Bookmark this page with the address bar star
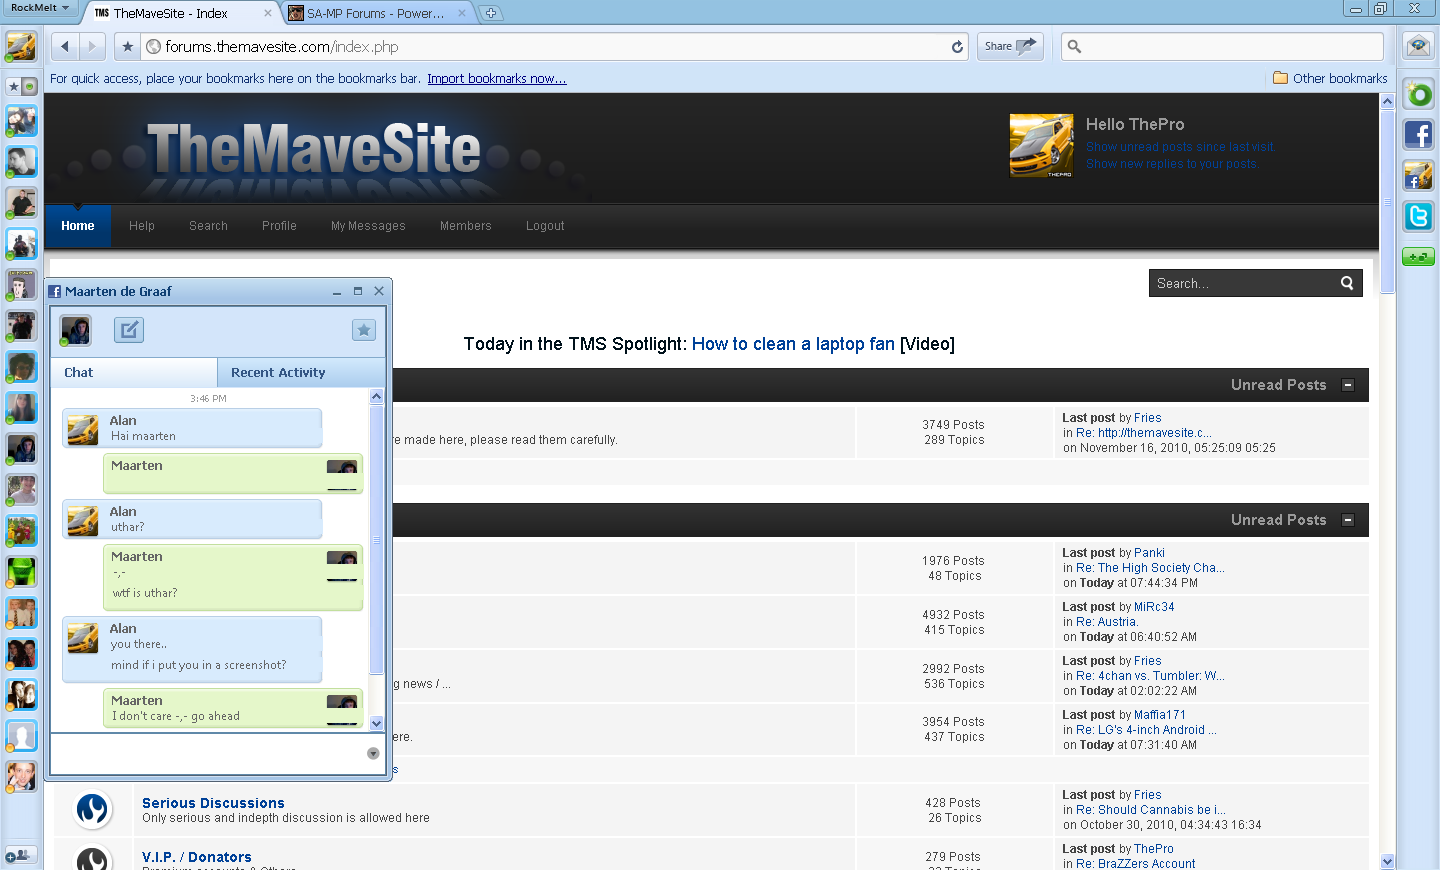1440x870 pixels. pos(127,46)
